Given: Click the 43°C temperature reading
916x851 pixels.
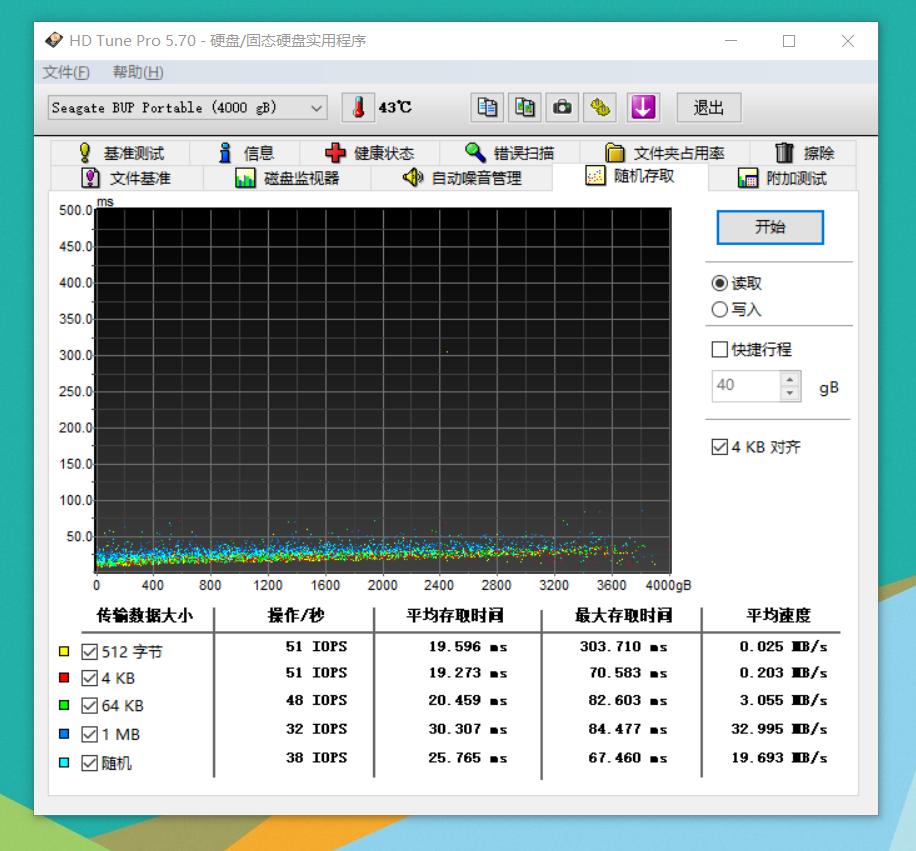Looking at the screenshot, I should (x=395, y=107).
